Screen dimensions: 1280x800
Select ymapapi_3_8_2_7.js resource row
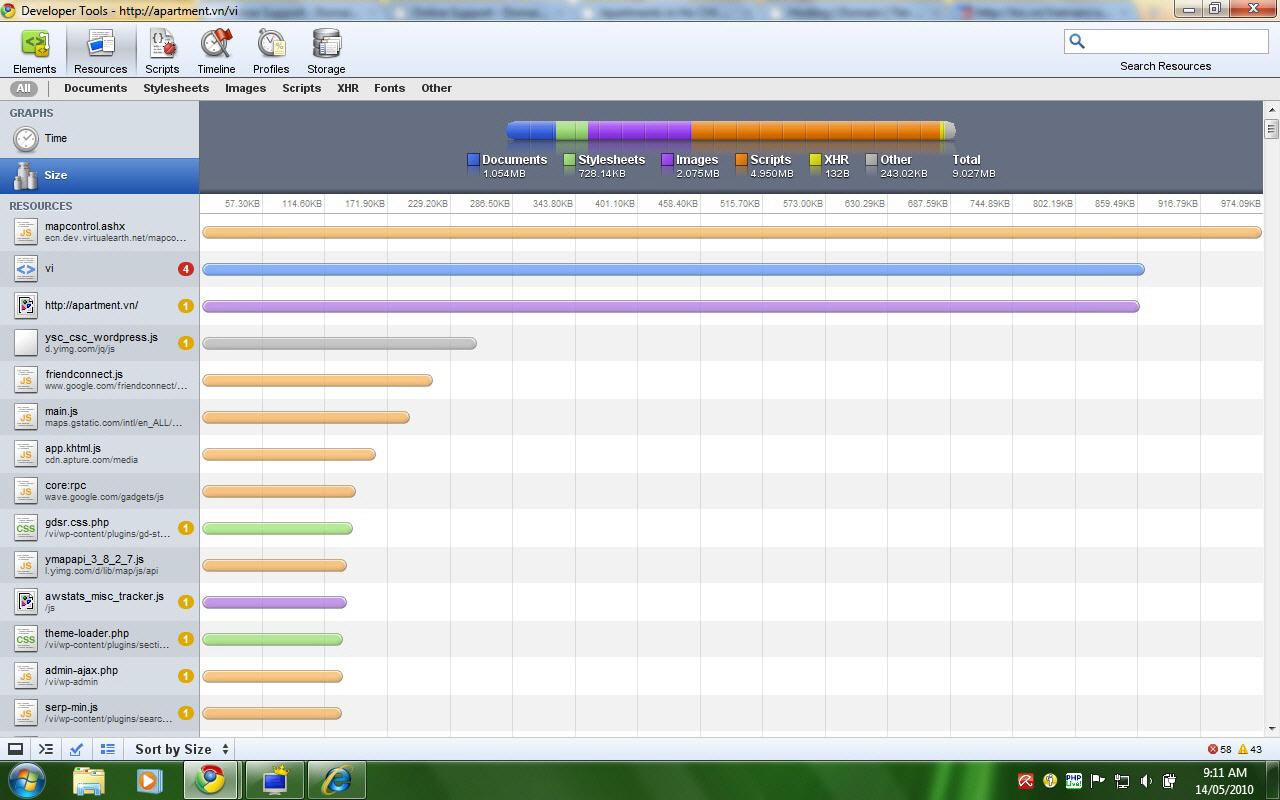[100, 565]
